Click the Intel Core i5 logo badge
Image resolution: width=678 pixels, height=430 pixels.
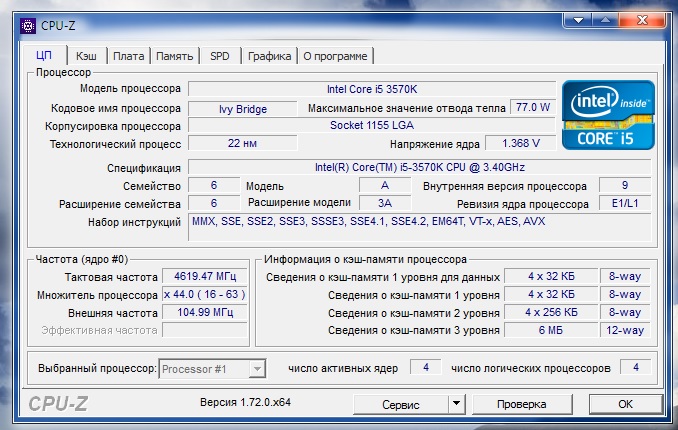608,115
